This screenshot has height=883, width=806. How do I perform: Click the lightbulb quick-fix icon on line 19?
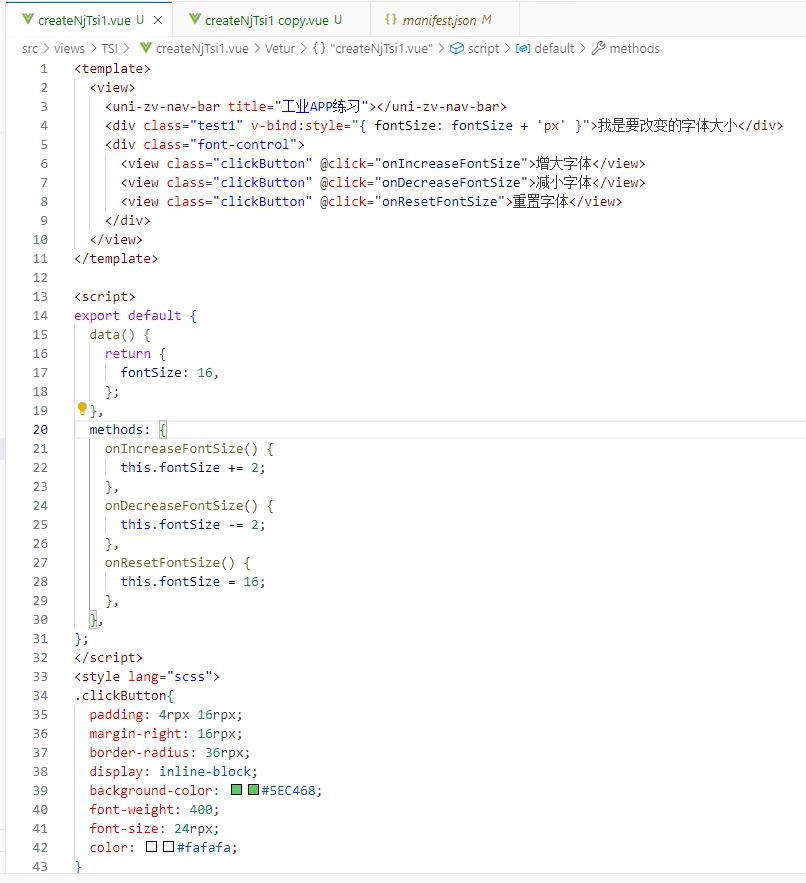pyautogui.click(x=82, y=408)
